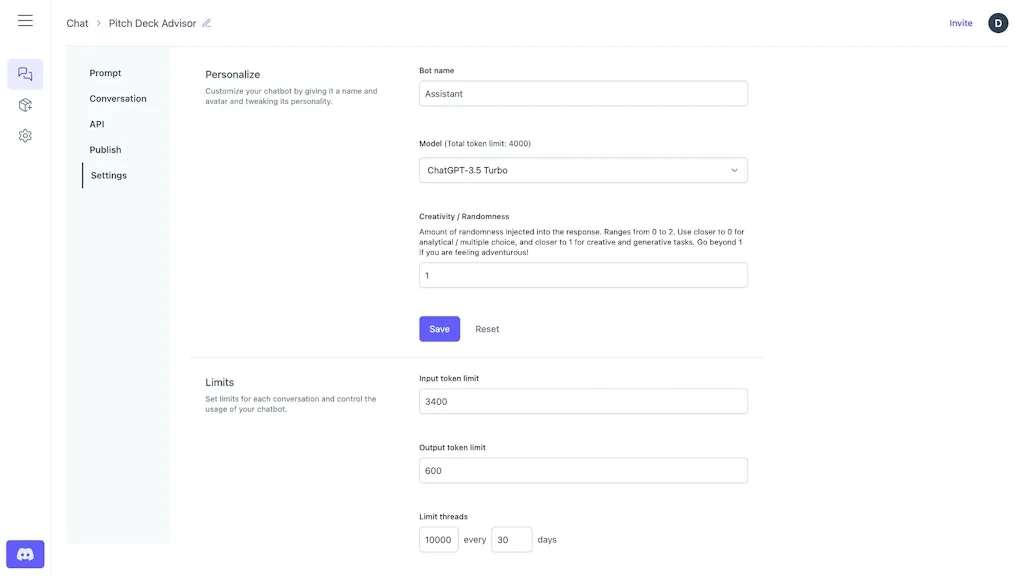The height and width of the screenshot is (576, 1024).
Task: Open the cube add-on sidebar icon
Action: coord(25,105)
